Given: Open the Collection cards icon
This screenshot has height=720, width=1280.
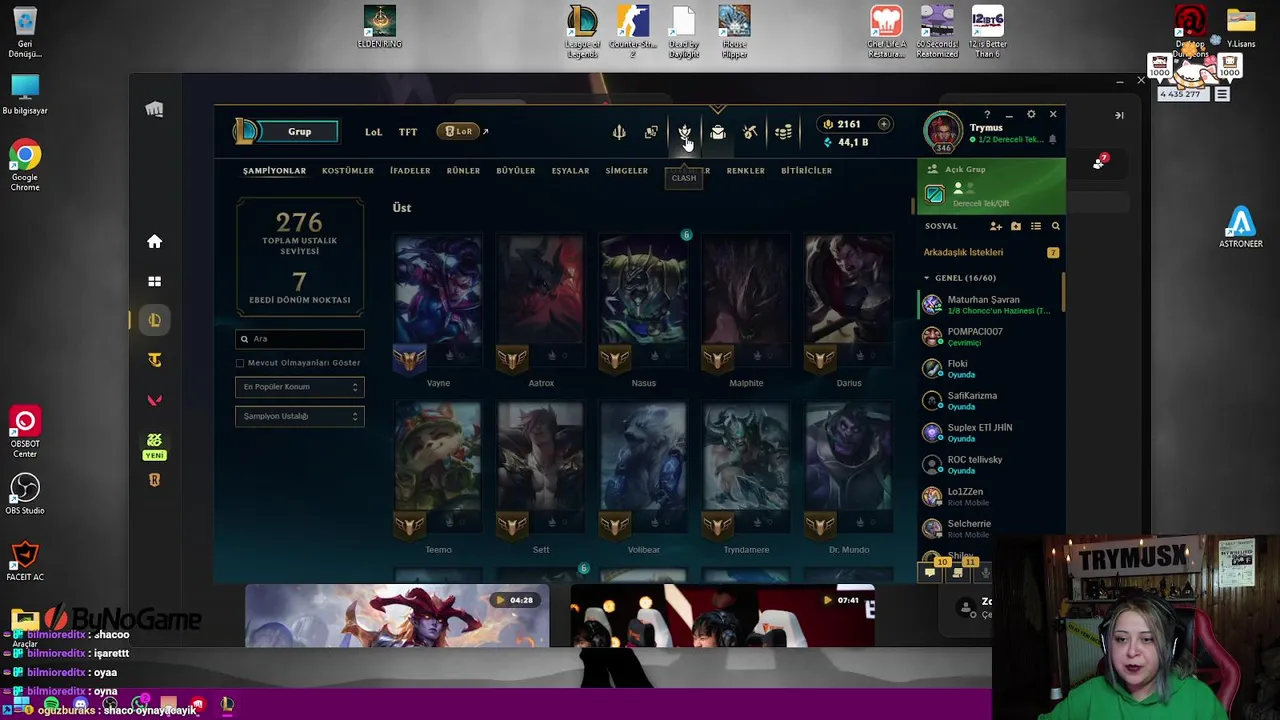Looking at the screenshot, I should [652, 132].
